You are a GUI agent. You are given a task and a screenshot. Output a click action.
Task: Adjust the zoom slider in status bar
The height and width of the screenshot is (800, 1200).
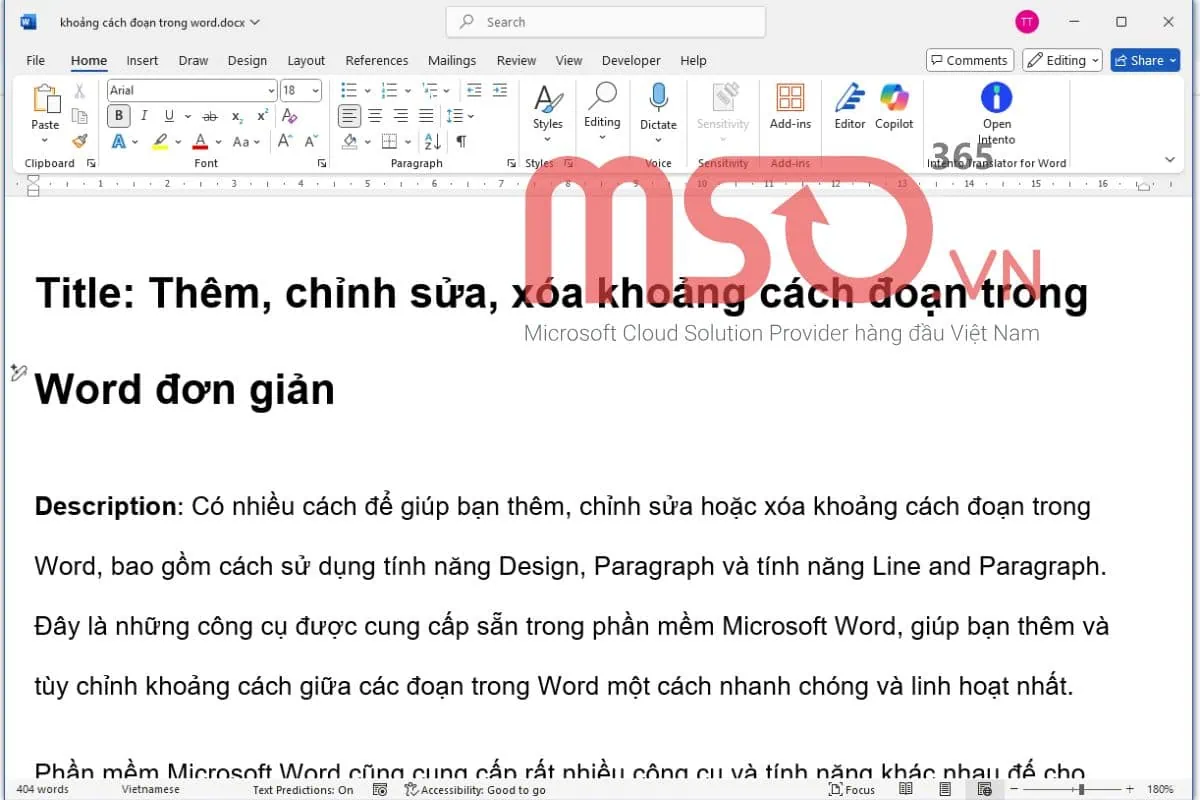(x=1080, y=789)
